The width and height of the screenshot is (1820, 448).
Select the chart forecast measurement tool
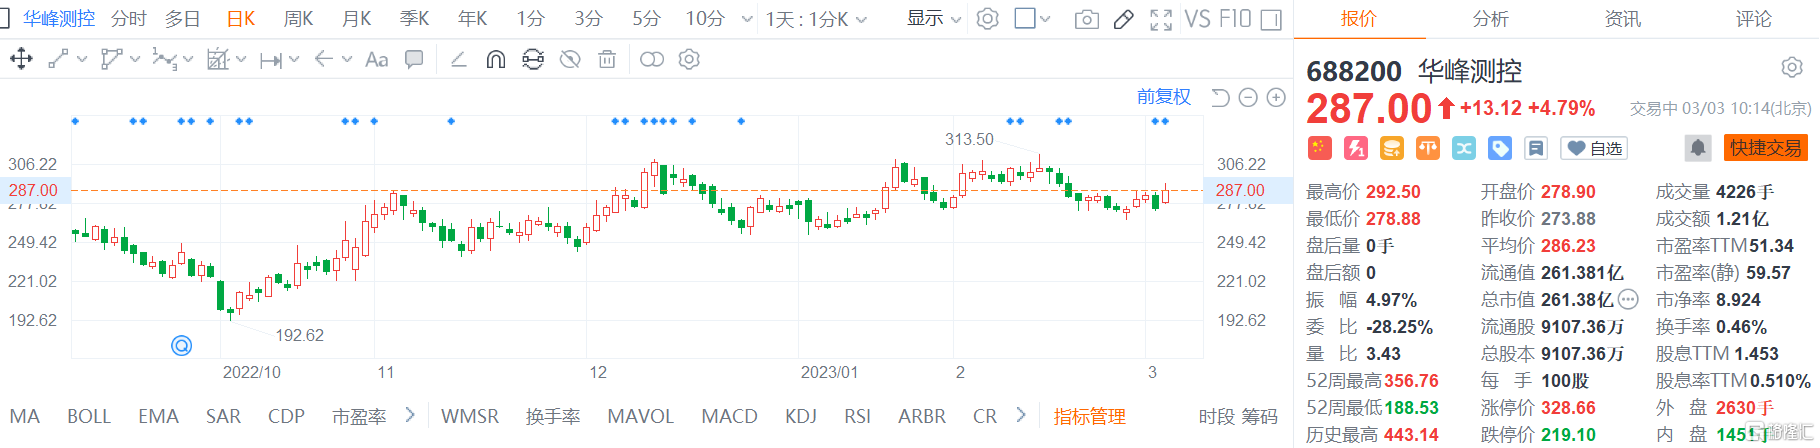click(x=218, y=60)
